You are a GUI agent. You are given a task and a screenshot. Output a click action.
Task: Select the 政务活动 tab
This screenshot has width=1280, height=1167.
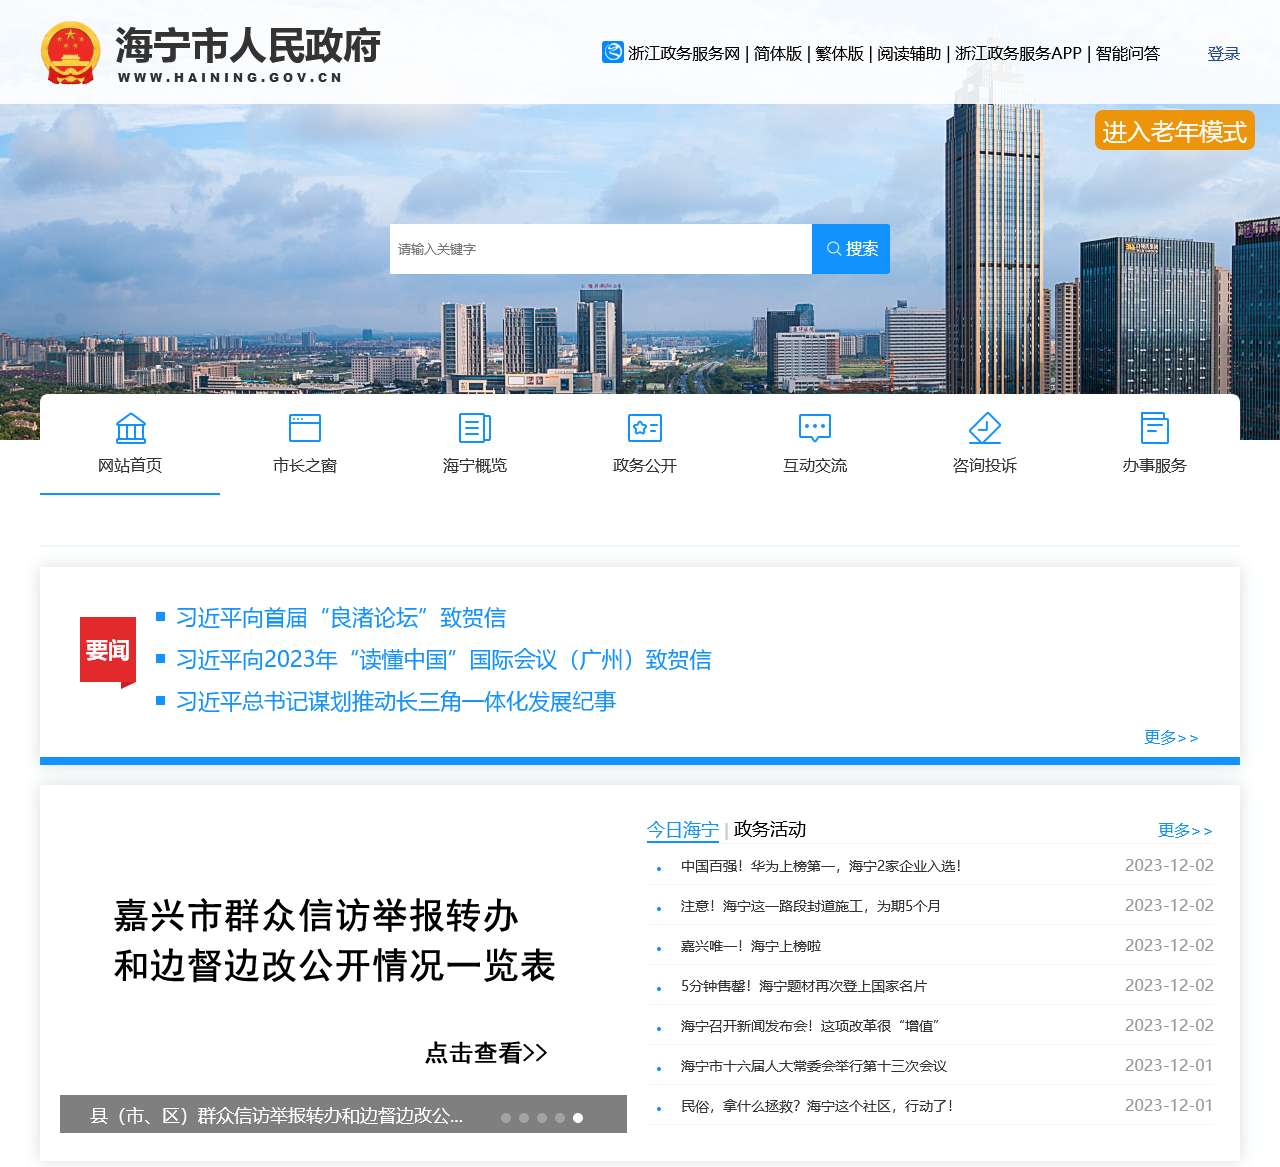(x=770, y=830)
